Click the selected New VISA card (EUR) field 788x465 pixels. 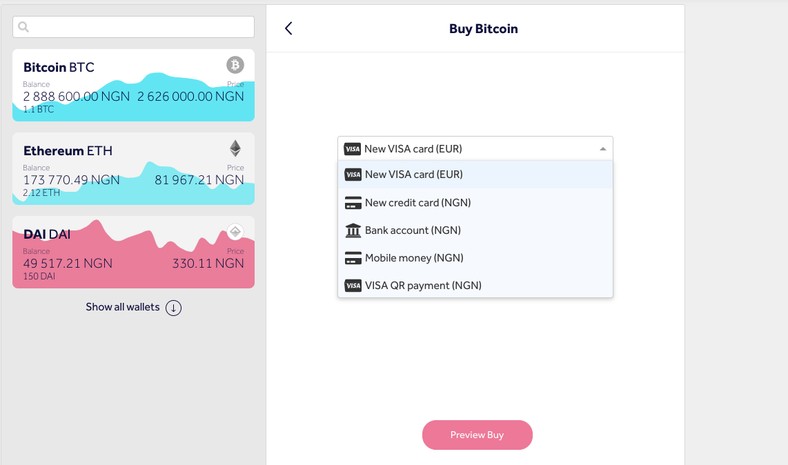470,149
